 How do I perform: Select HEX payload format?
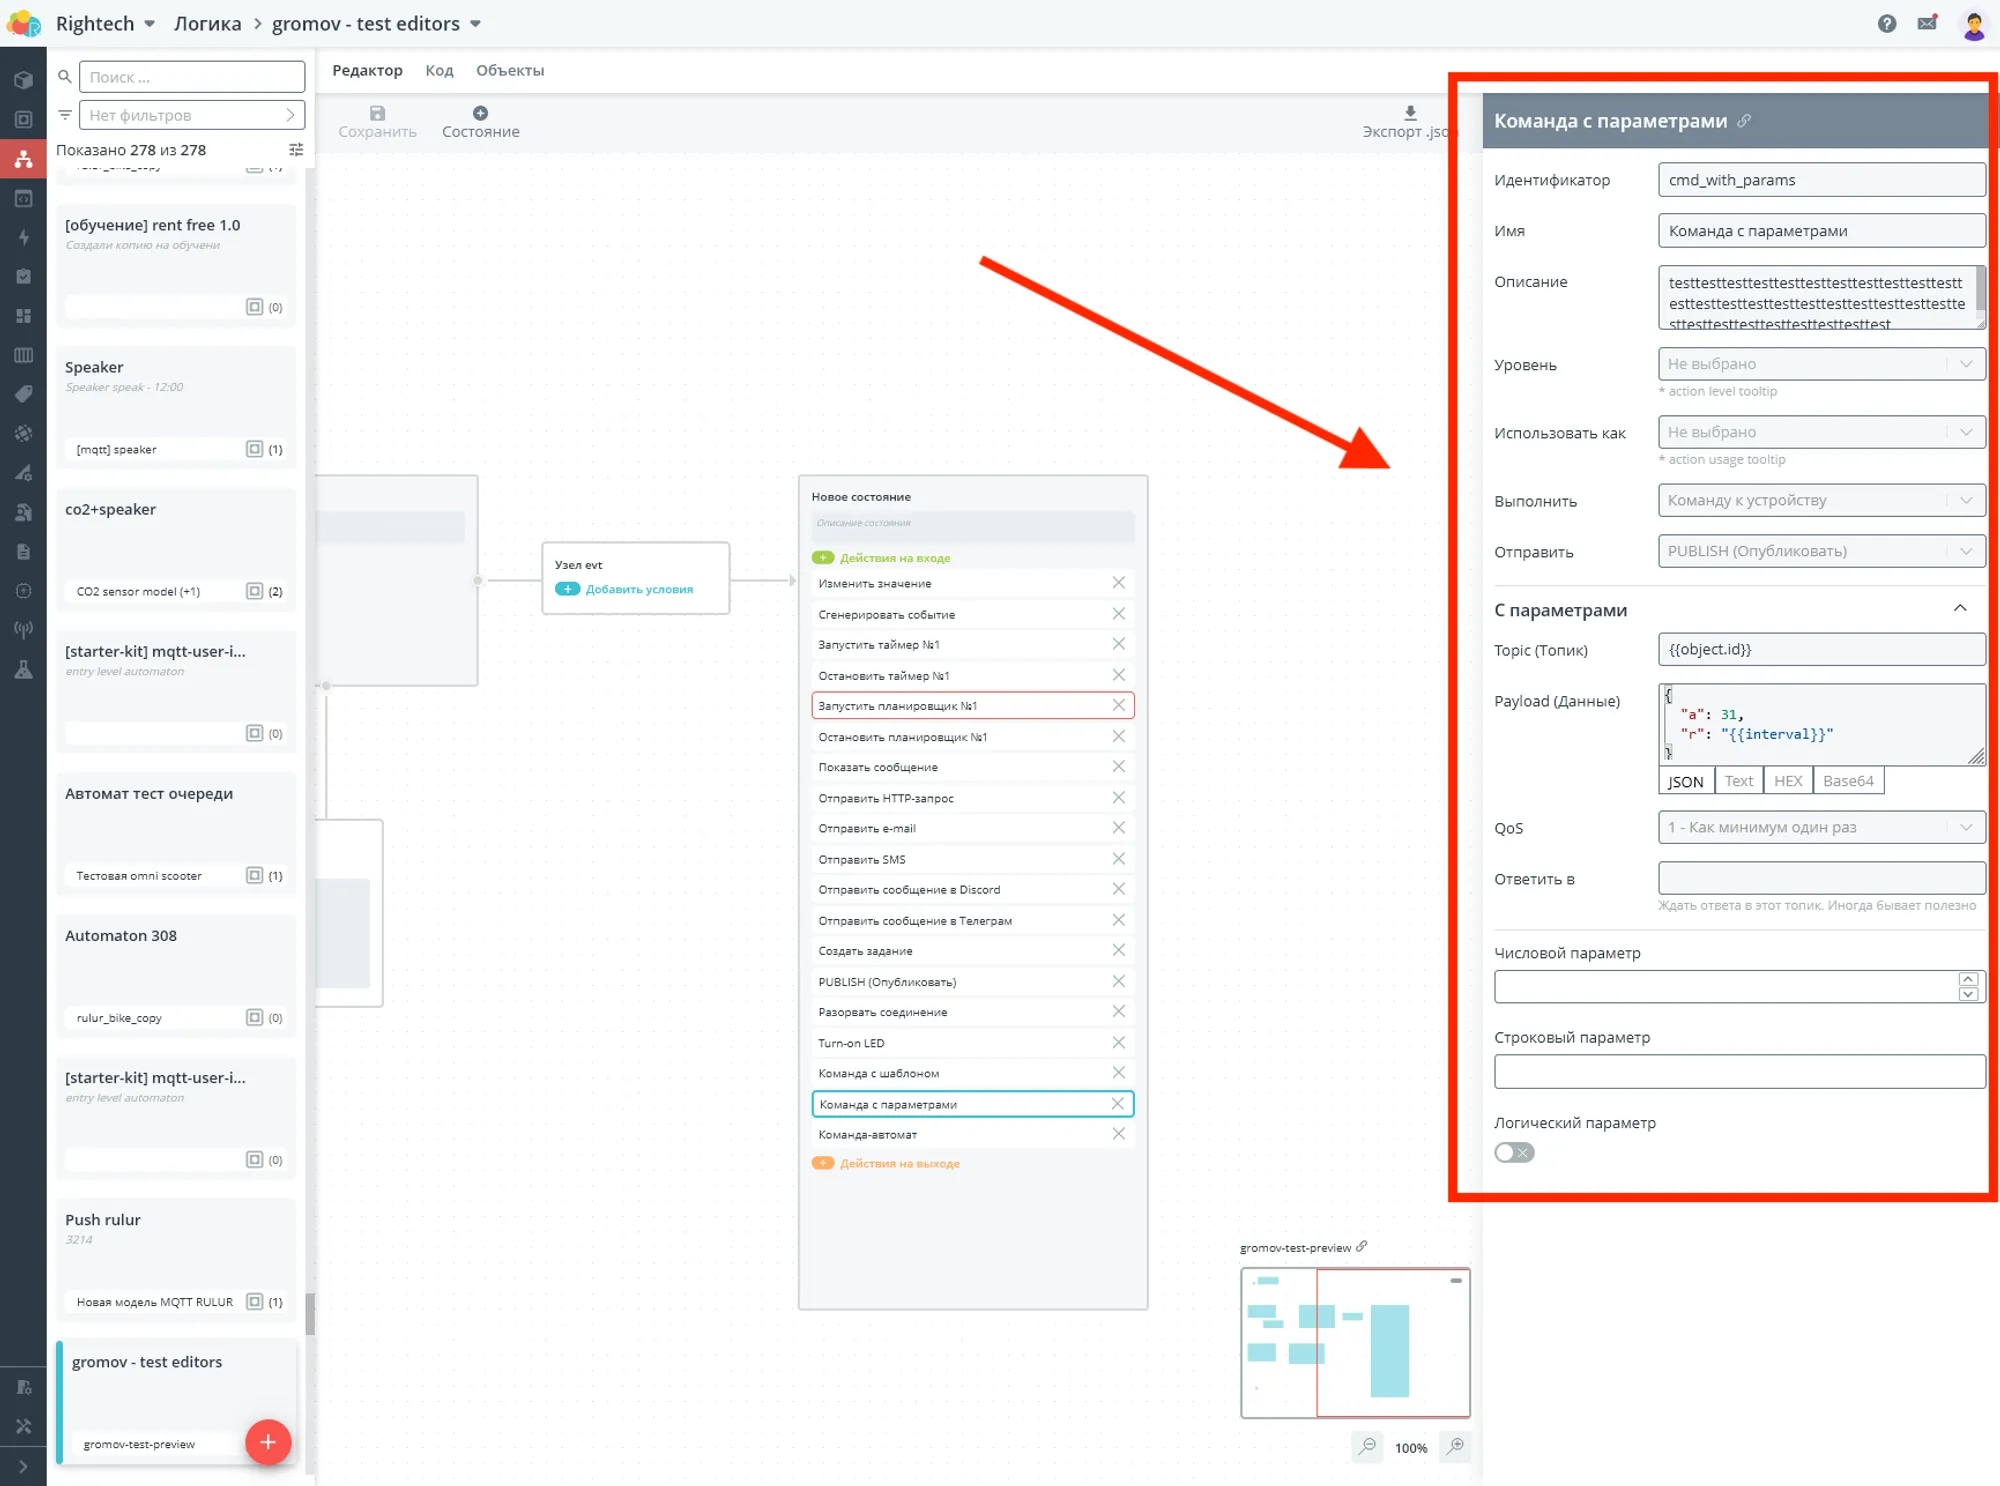(x=1787, y=781)
